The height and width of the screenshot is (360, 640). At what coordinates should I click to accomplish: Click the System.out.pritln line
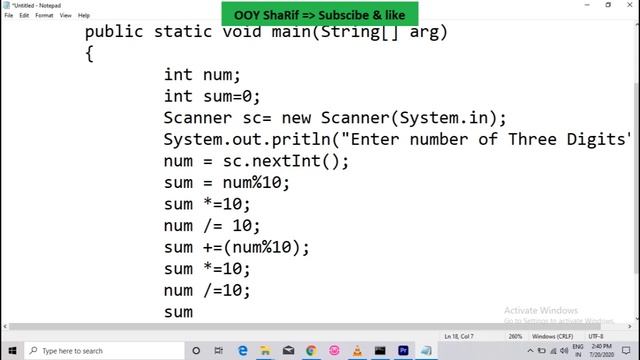point(398,140)
